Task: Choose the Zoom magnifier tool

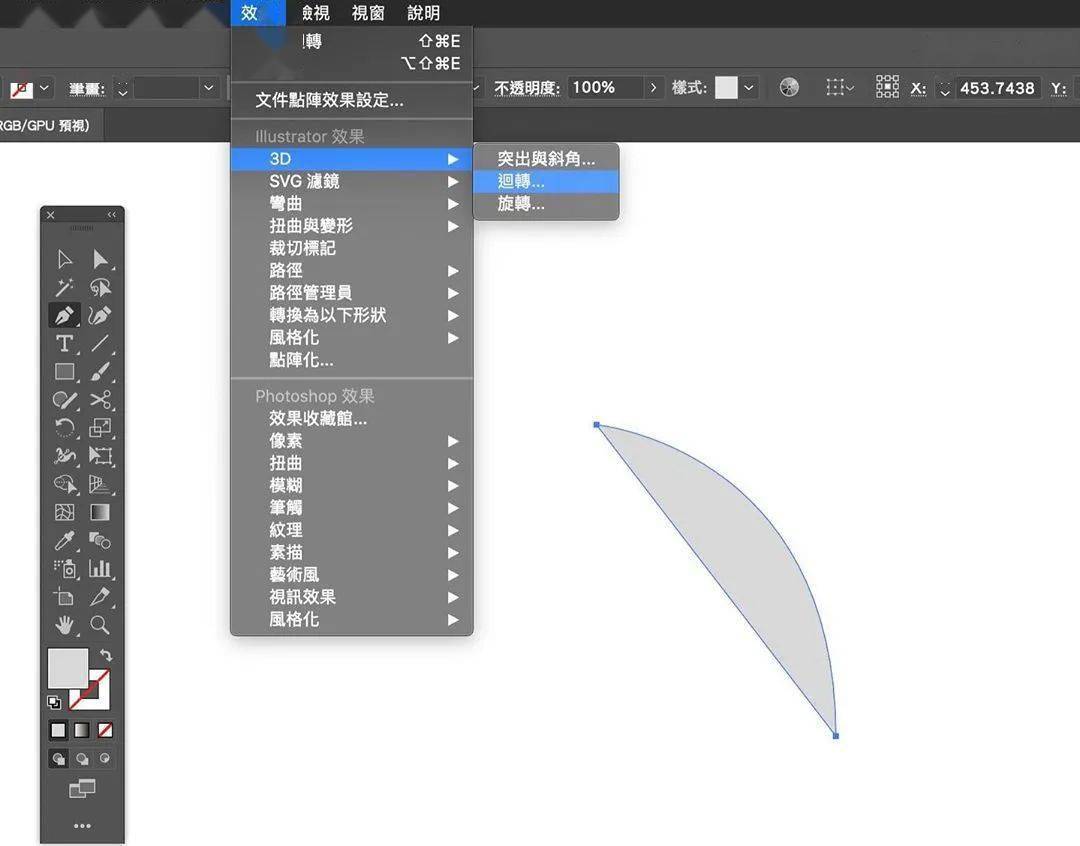Action: [100, 625]
